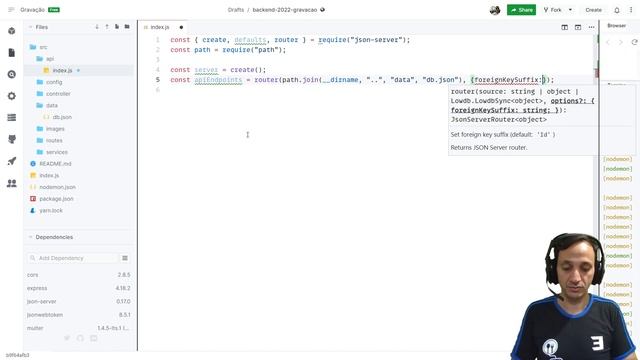This screenshot has width=640, height=360.
Task: Click the browser back arrow
Action: 608,42
